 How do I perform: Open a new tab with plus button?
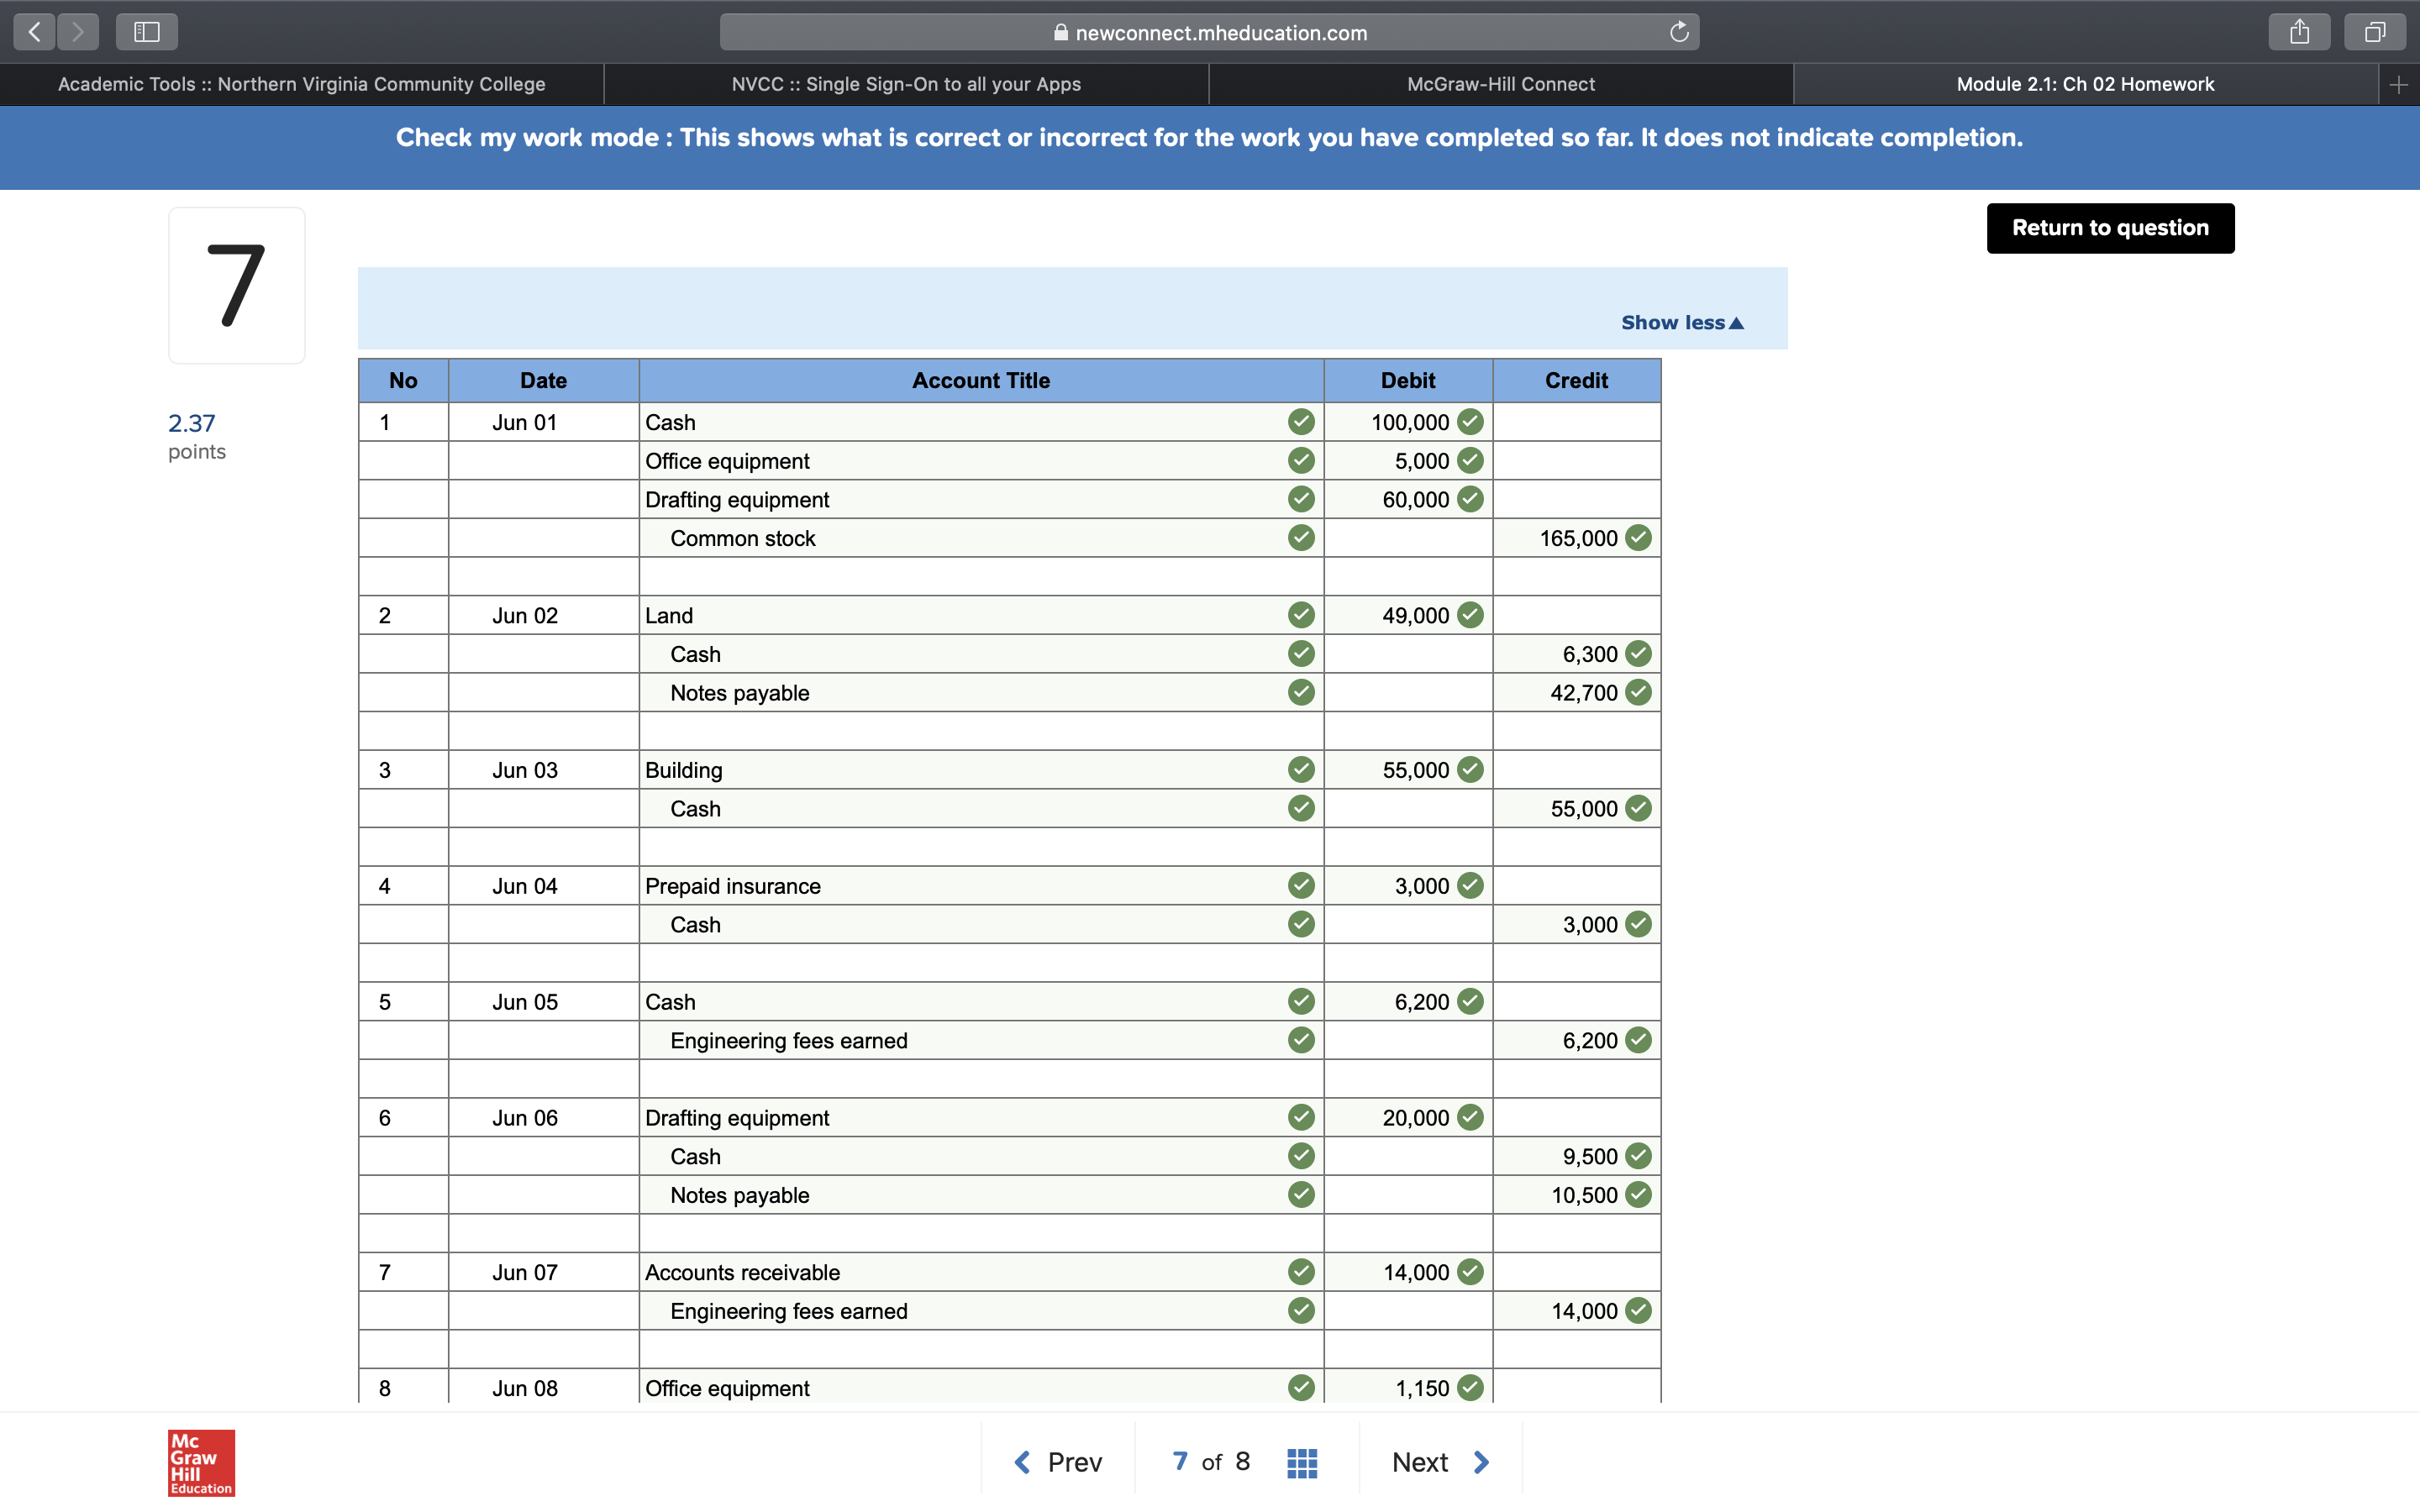pos(2398,84)
